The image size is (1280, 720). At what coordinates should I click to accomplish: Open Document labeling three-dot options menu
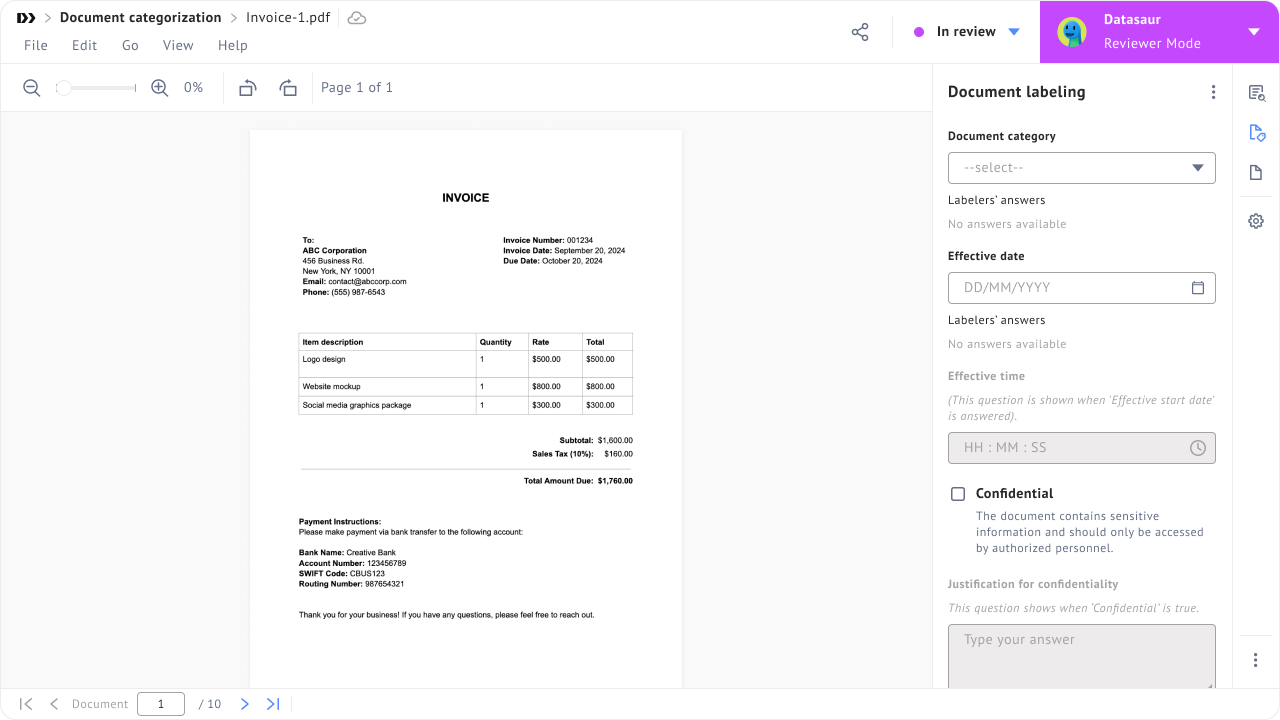tap(1213, 92)
